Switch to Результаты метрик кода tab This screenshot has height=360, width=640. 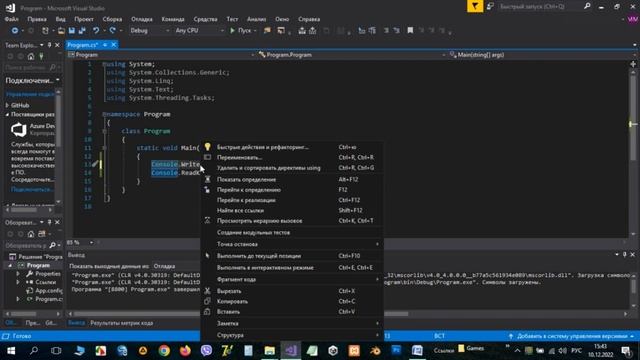click(122, 323)
